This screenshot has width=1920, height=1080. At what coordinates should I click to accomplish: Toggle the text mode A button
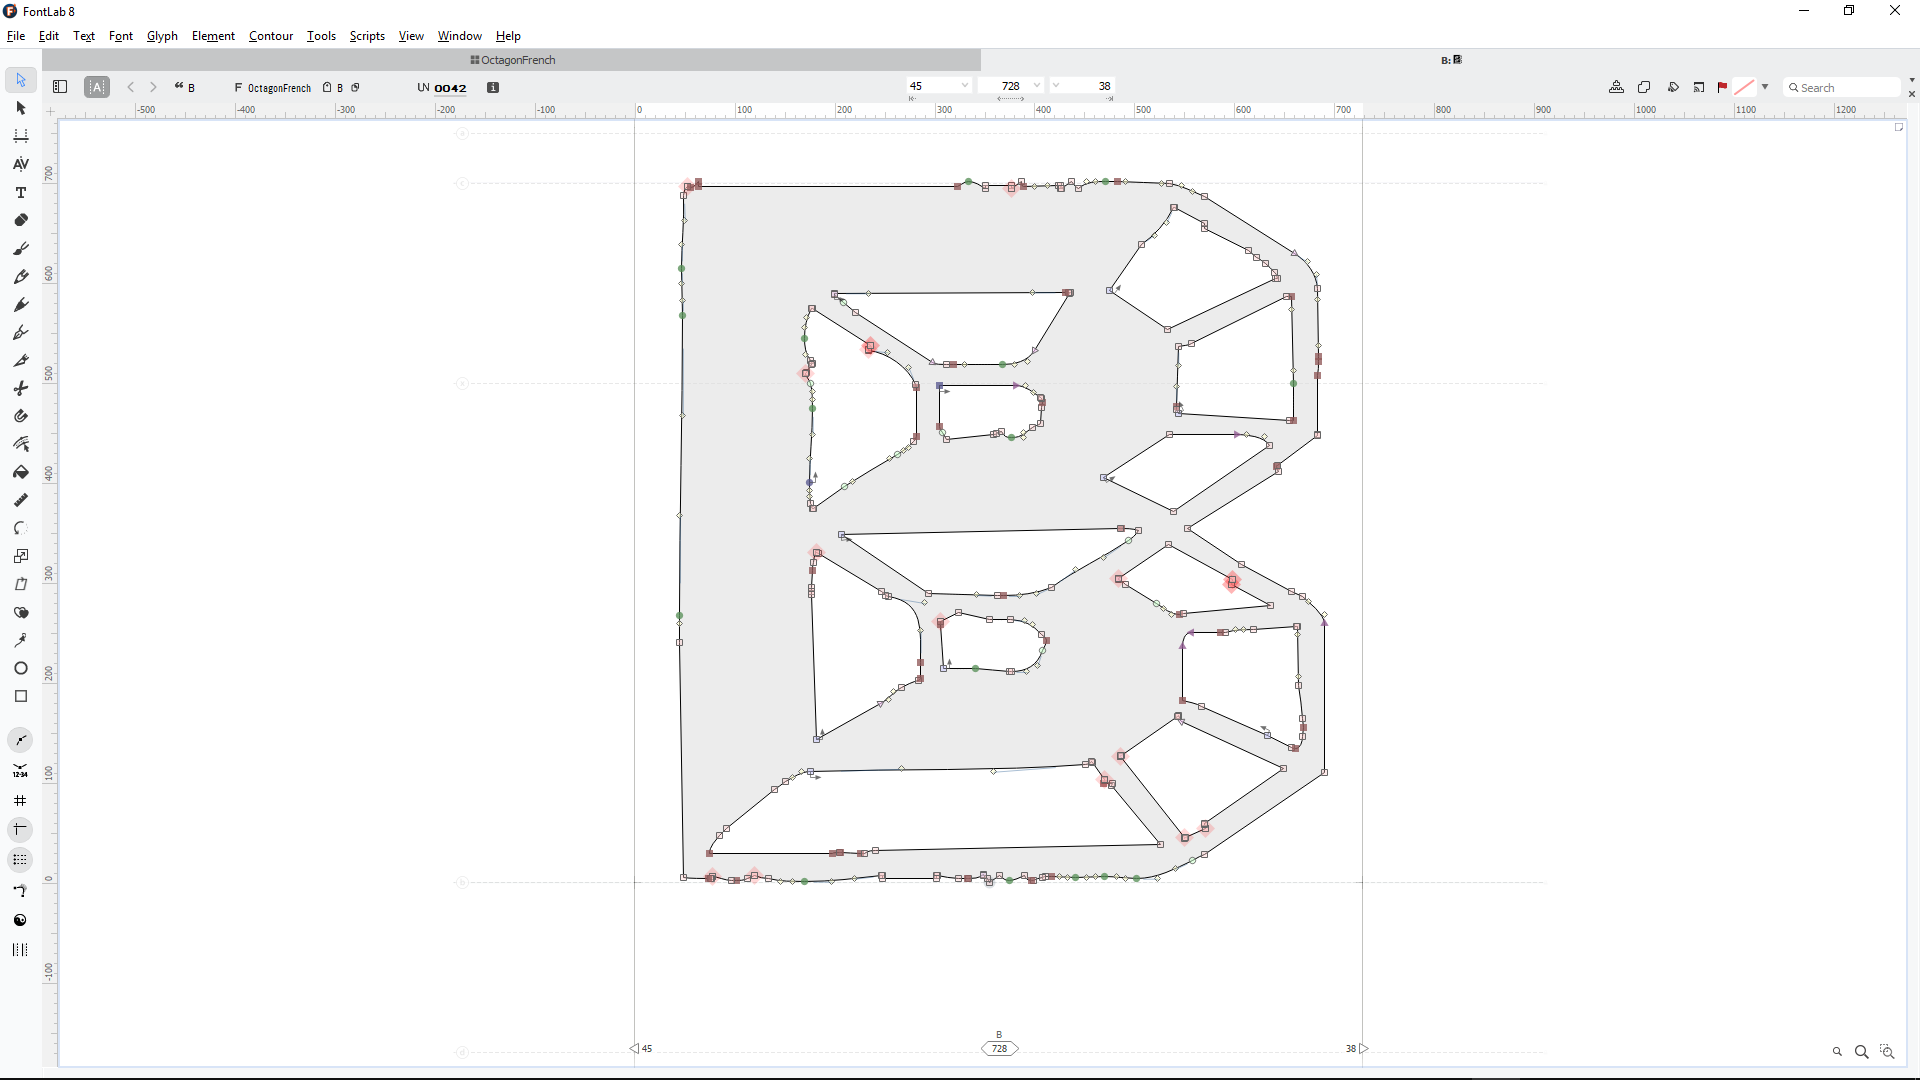(x=97, y=87)
